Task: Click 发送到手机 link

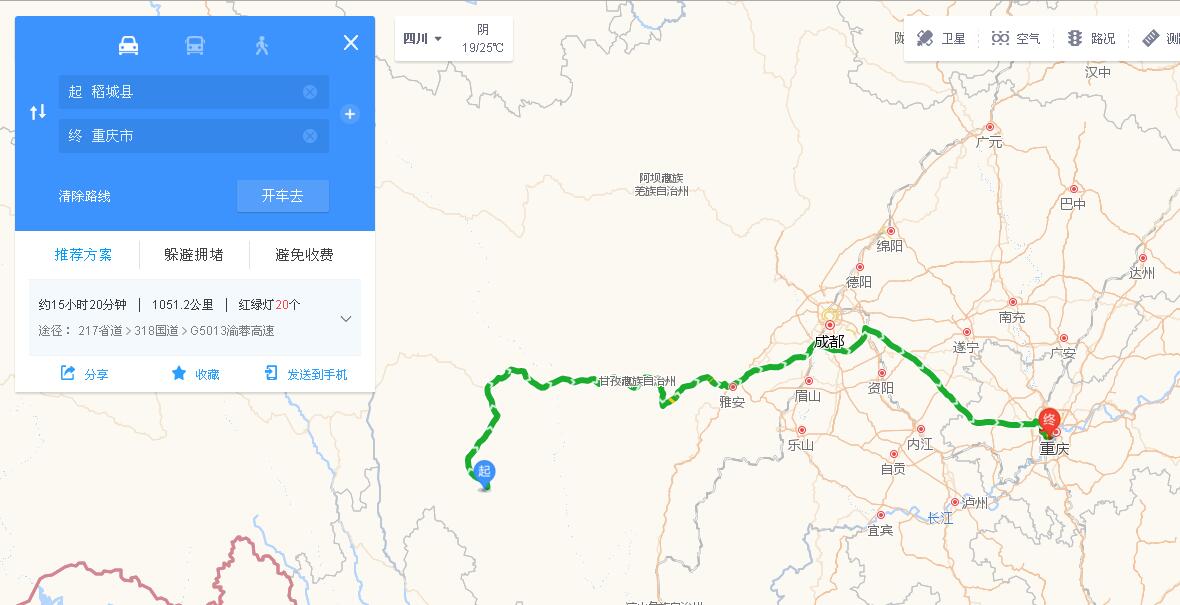Action: coord(306,374)
